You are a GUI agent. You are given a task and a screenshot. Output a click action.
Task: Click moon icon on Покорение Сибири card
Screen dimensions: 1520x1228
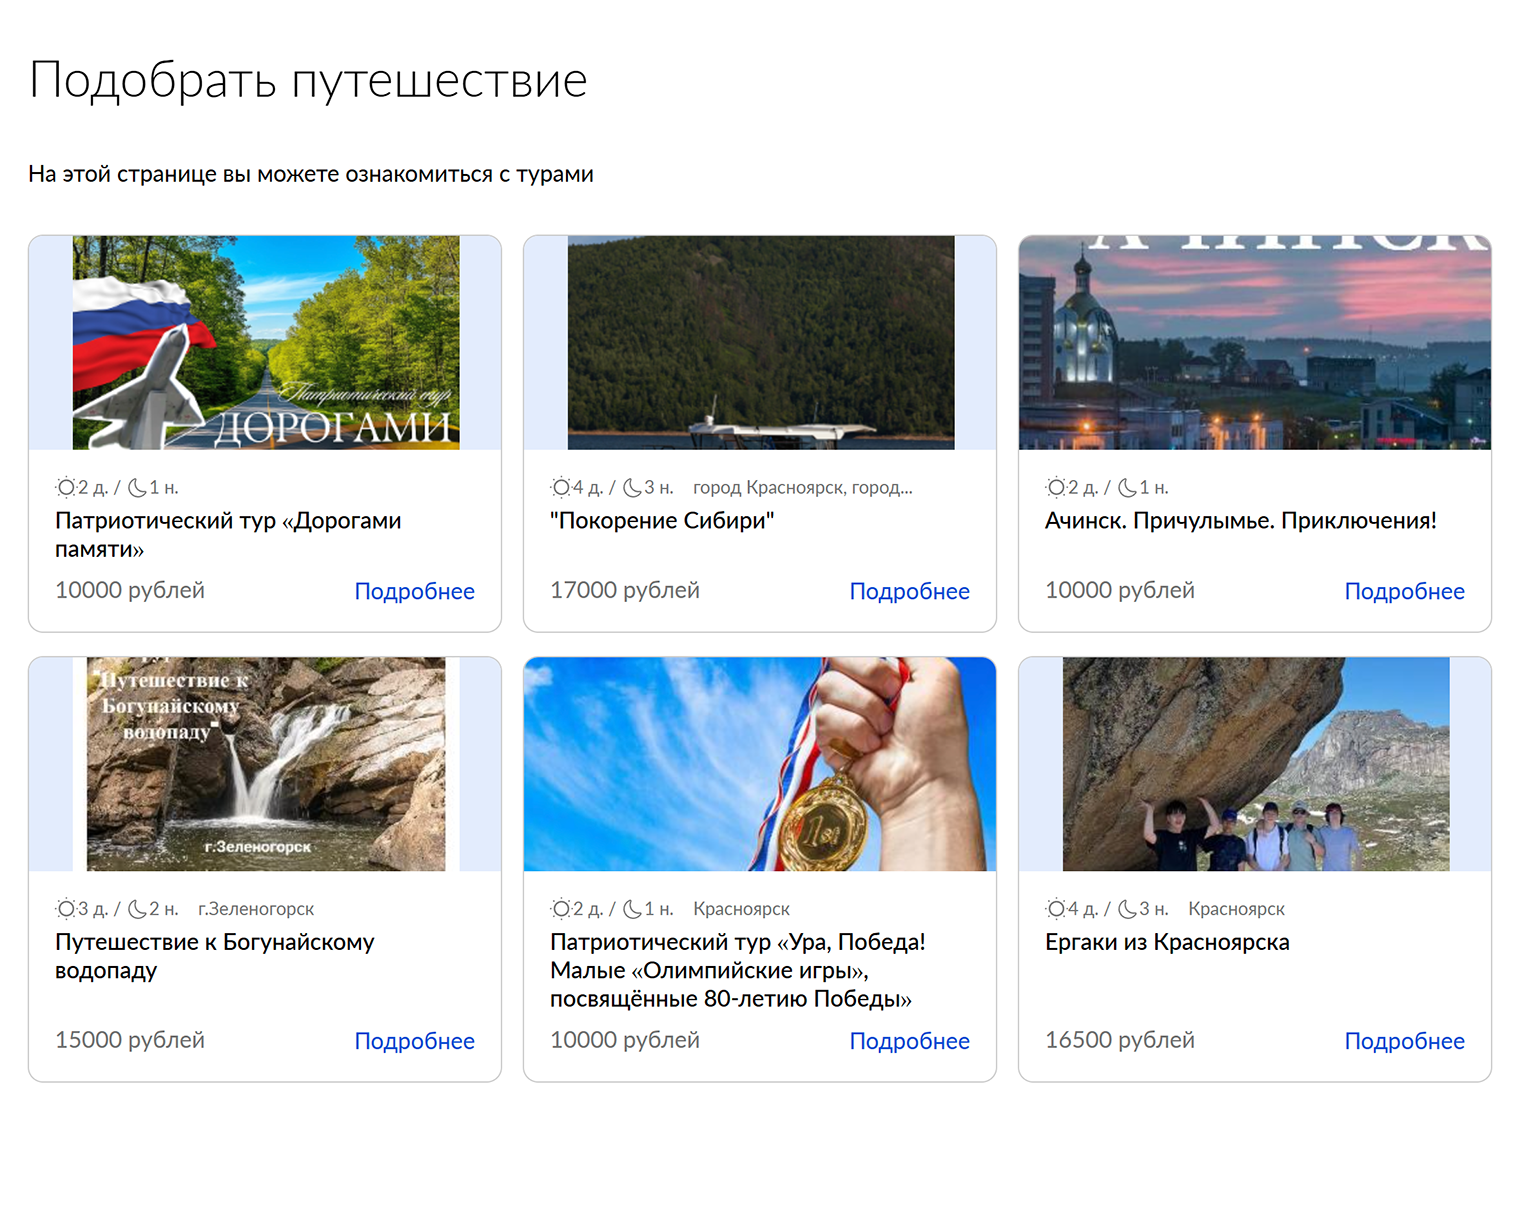632,488
